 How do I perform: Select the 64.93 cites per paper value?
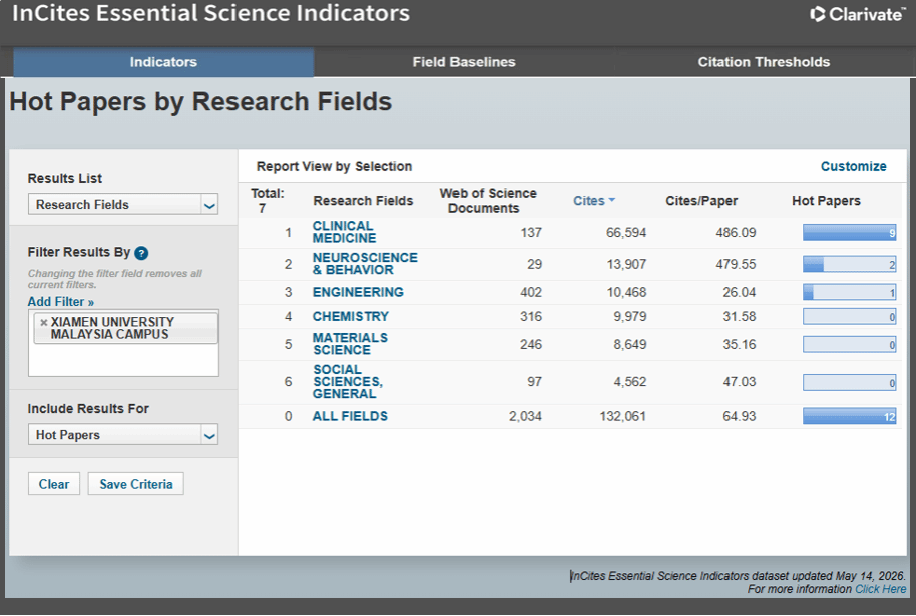[x=739, y=417]
